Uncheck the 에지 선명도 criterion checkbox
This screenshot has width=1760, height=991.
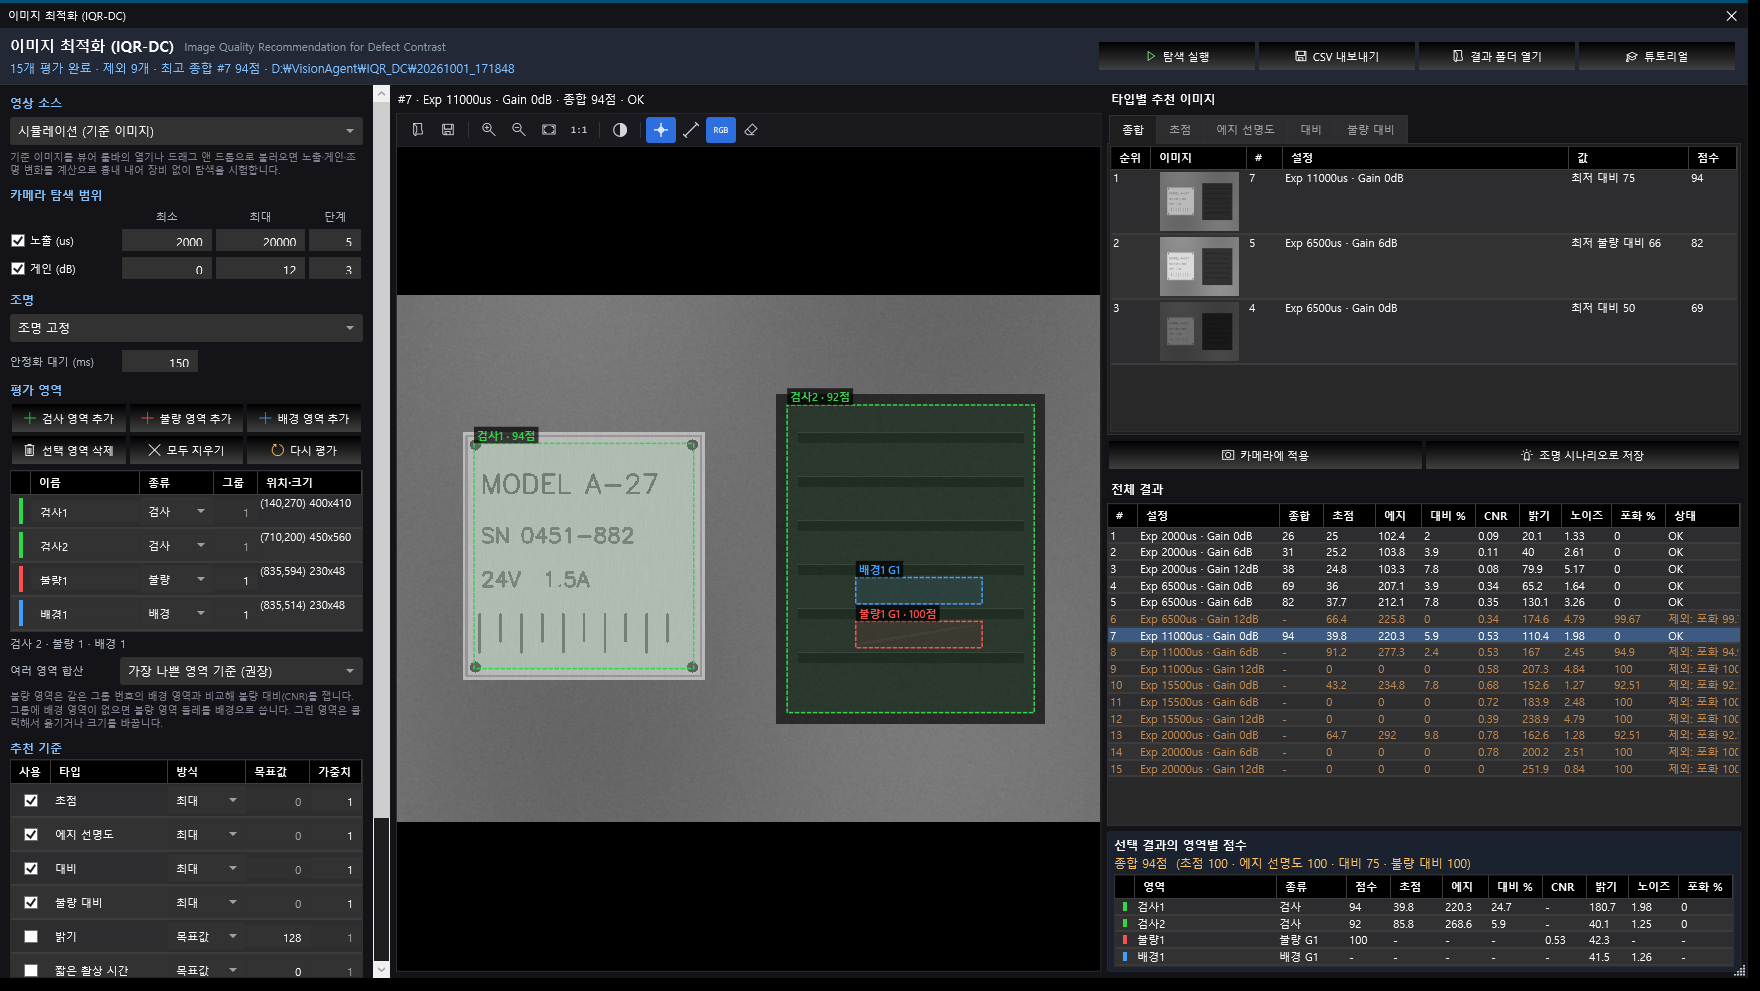[x=31, y=835]
